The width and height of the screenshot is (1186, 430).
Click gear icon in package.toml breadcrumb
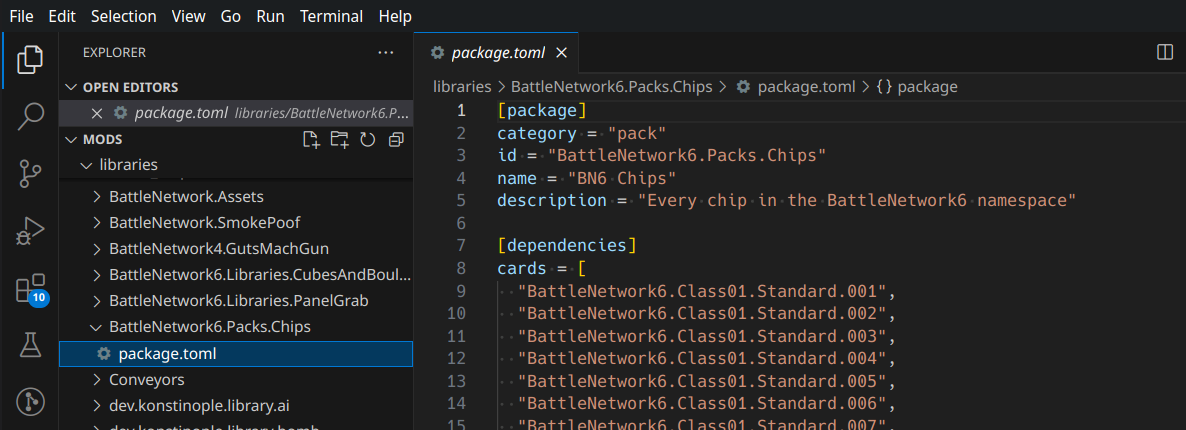[x=744, y=87]
